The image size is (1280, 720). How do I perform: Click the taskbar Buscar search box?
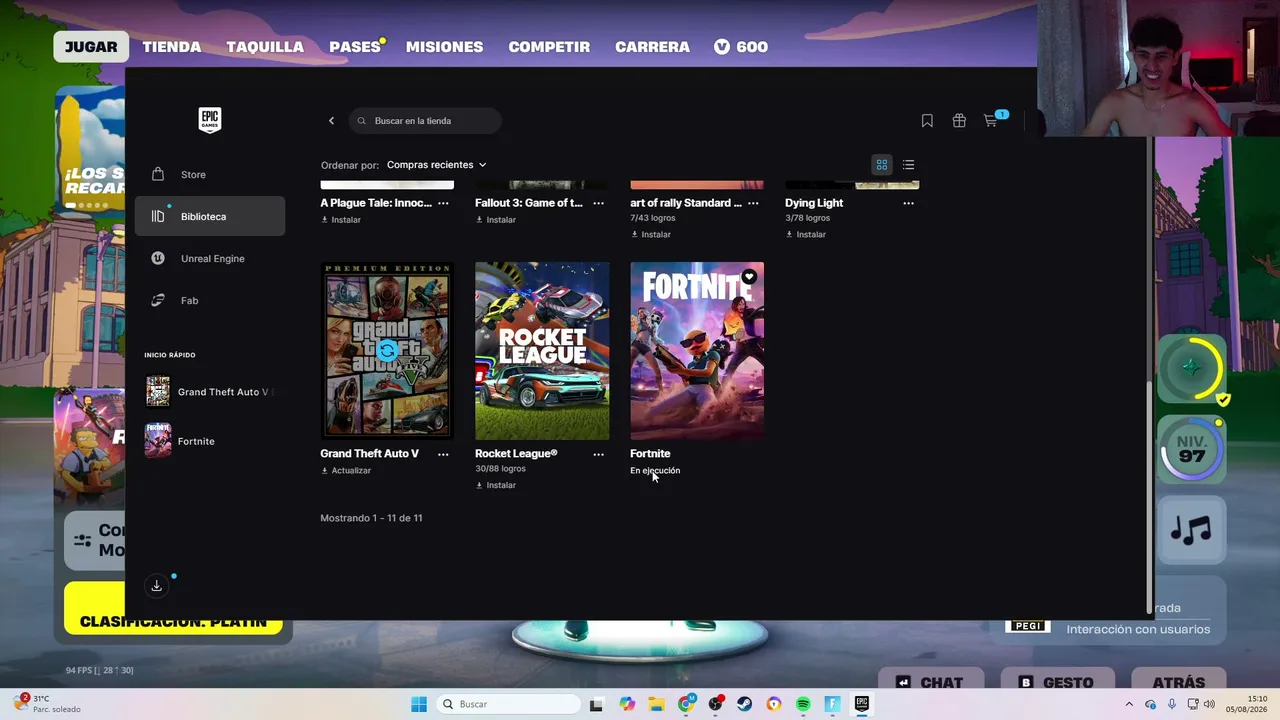[508, 704]
